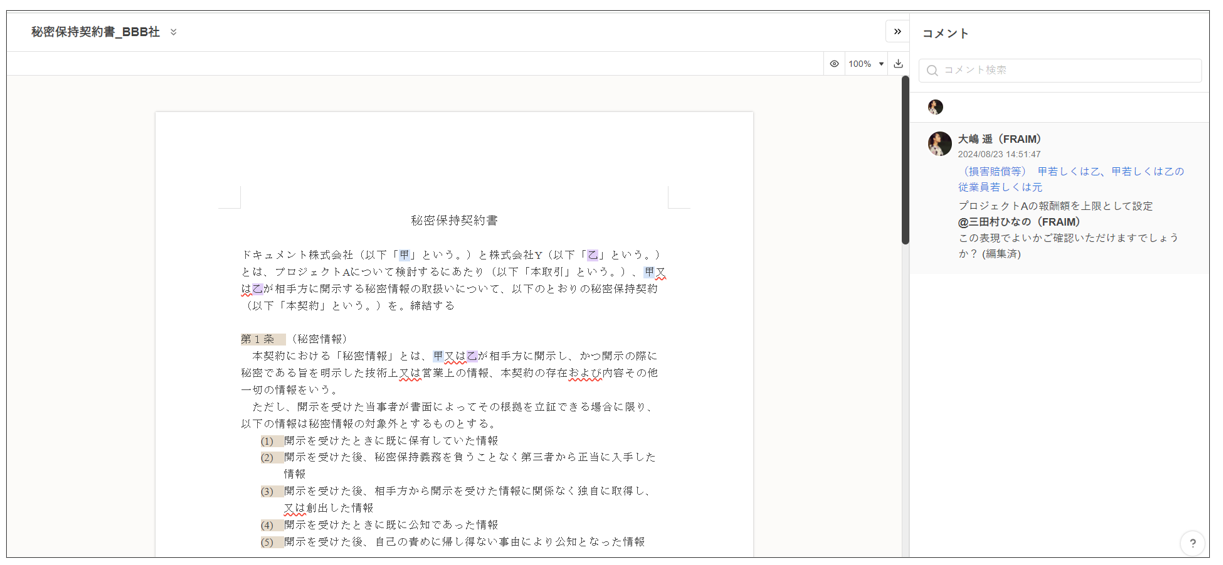Click the small user avatar filter above comments
1223x565 pixels.
click(x=935, y=107)
